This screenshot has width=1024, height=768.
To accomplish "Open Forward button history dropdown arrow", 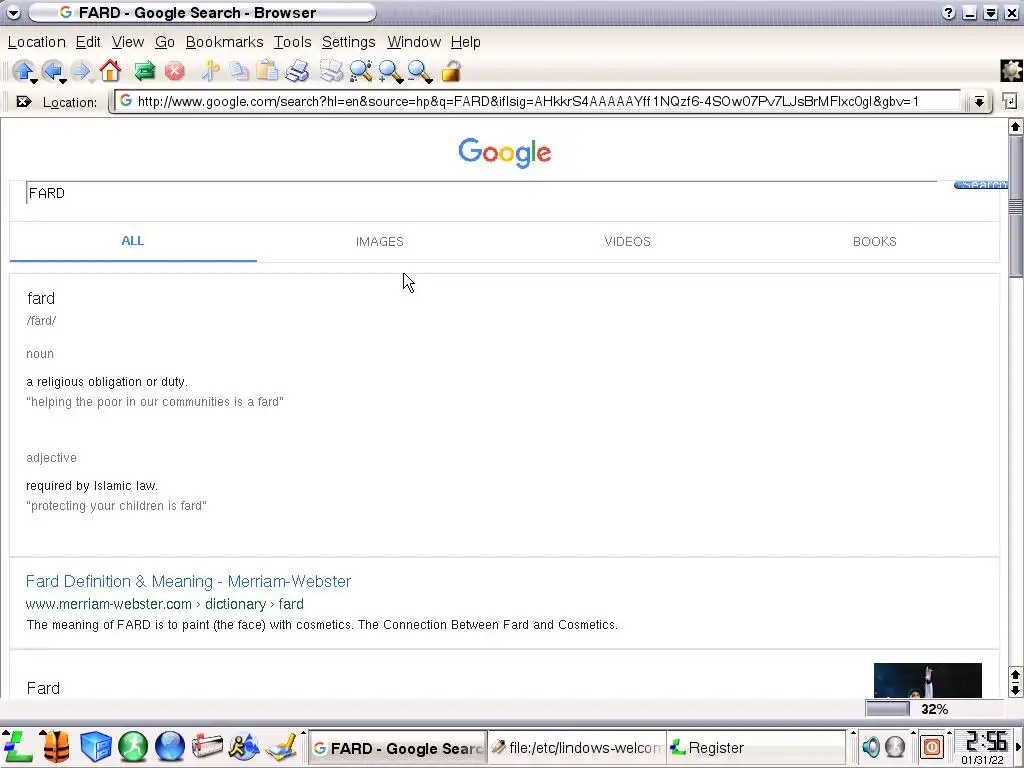I will [91, 81].
